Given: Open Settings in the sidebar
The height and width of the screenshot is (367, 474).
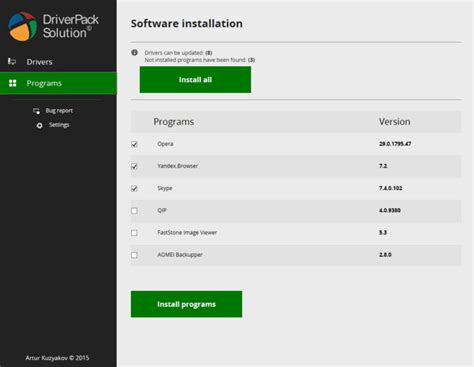Looking at the screenshot, I should coord(59,125).
